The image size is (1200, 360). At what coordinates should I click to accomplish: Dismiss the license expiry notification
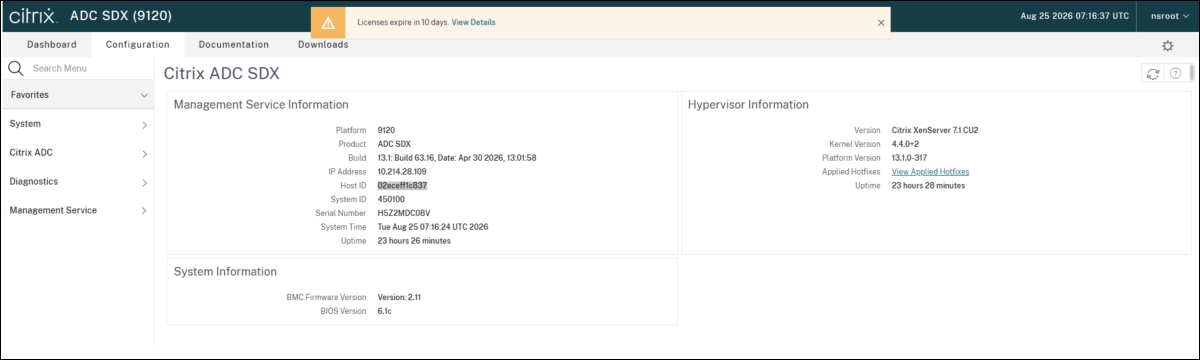(x=881, y=22)
